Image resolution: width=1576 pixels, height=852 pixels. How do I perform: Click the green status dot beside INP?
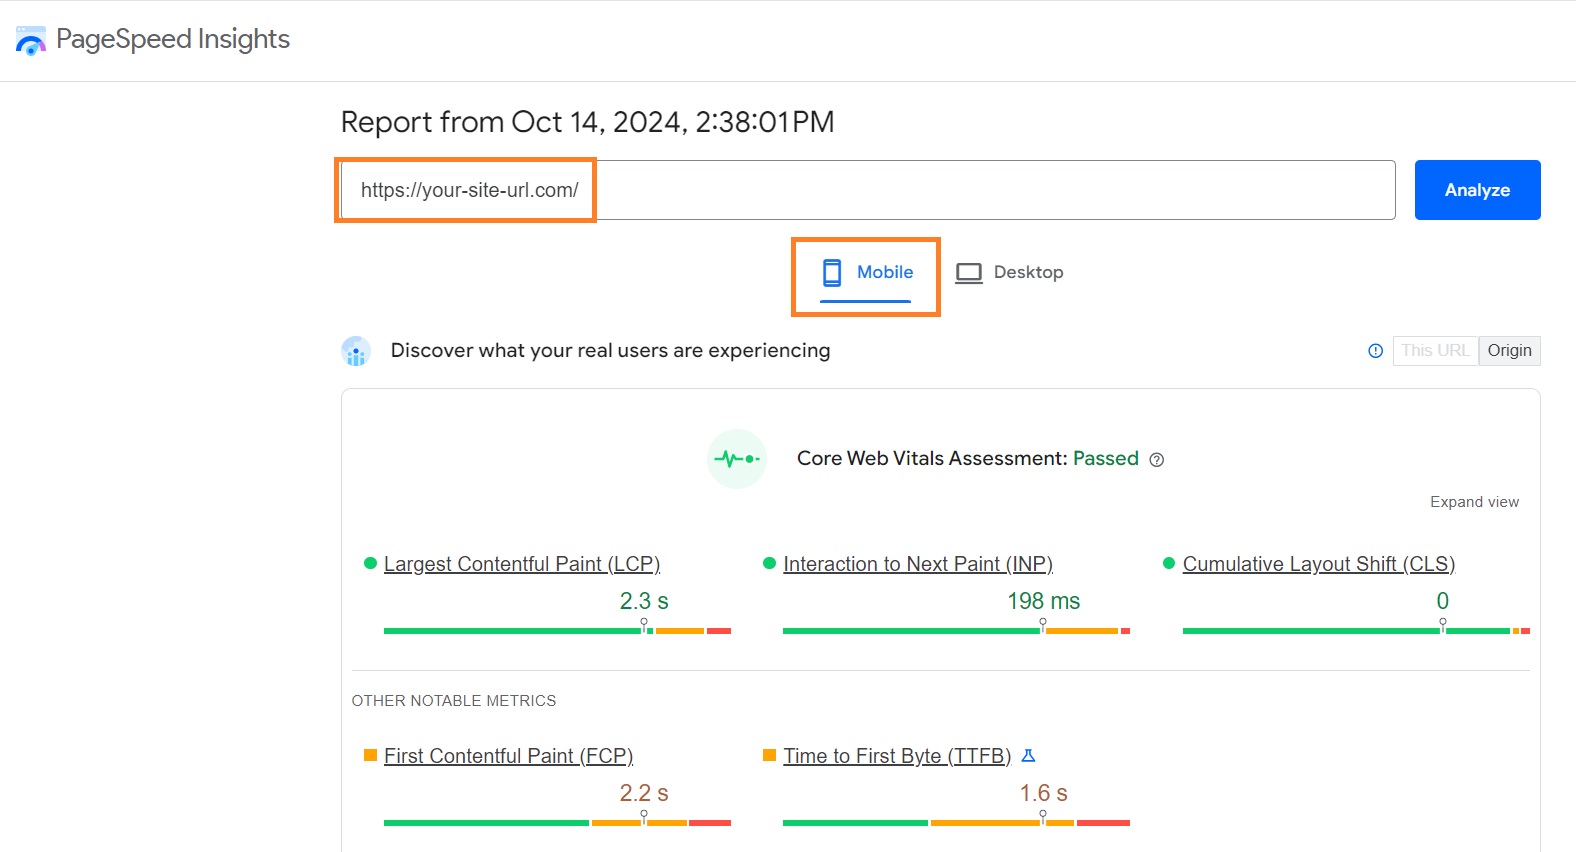point(769,563)
